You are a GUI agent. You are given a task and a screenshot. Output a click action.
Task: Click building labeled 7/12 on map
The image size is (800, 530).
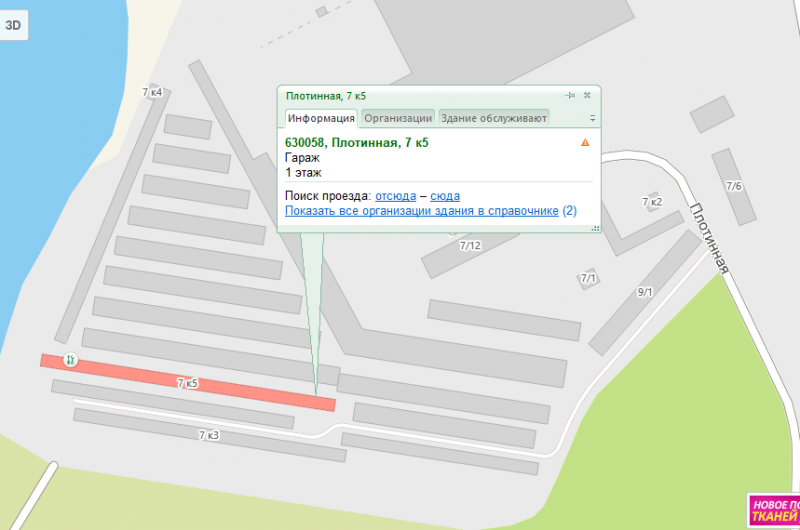point(470,250)
